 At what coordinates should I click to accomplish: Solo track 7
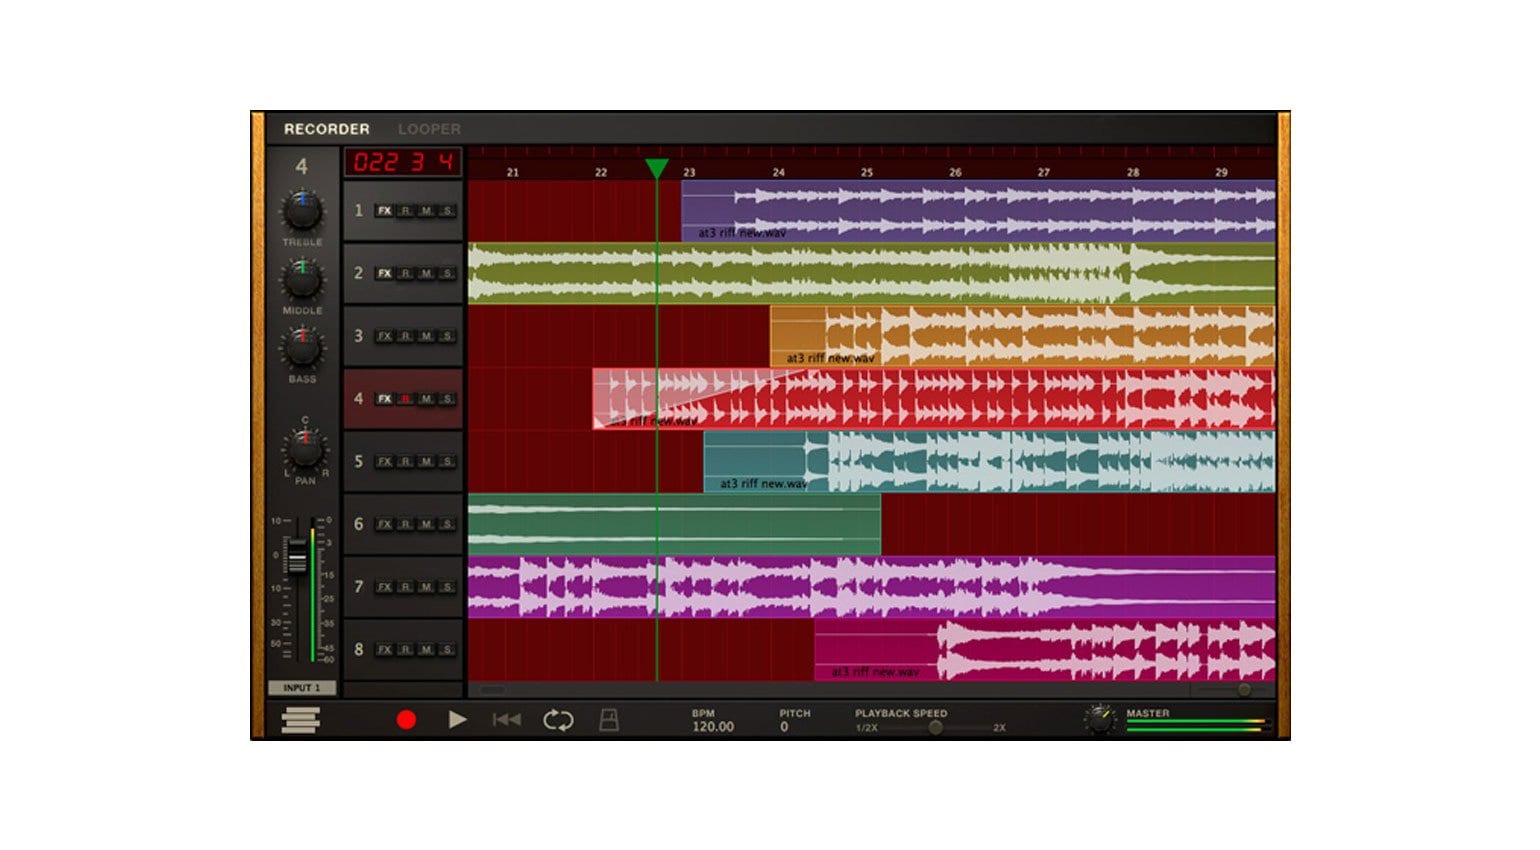click(447, 587)
